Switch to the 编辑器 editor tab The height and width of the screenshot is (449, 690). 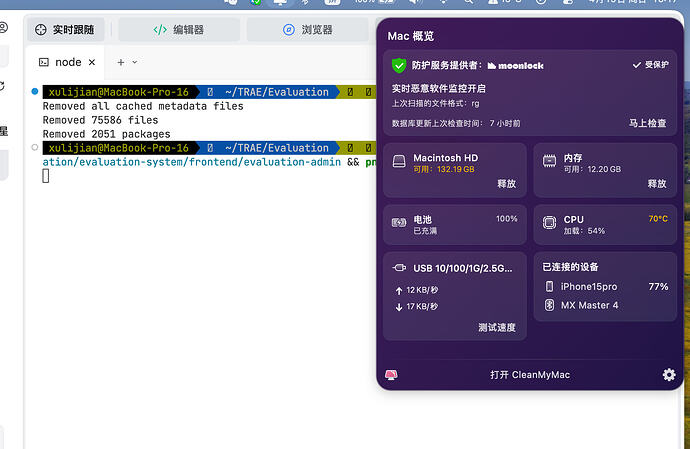pyautogui.click(x=179, y=29)
